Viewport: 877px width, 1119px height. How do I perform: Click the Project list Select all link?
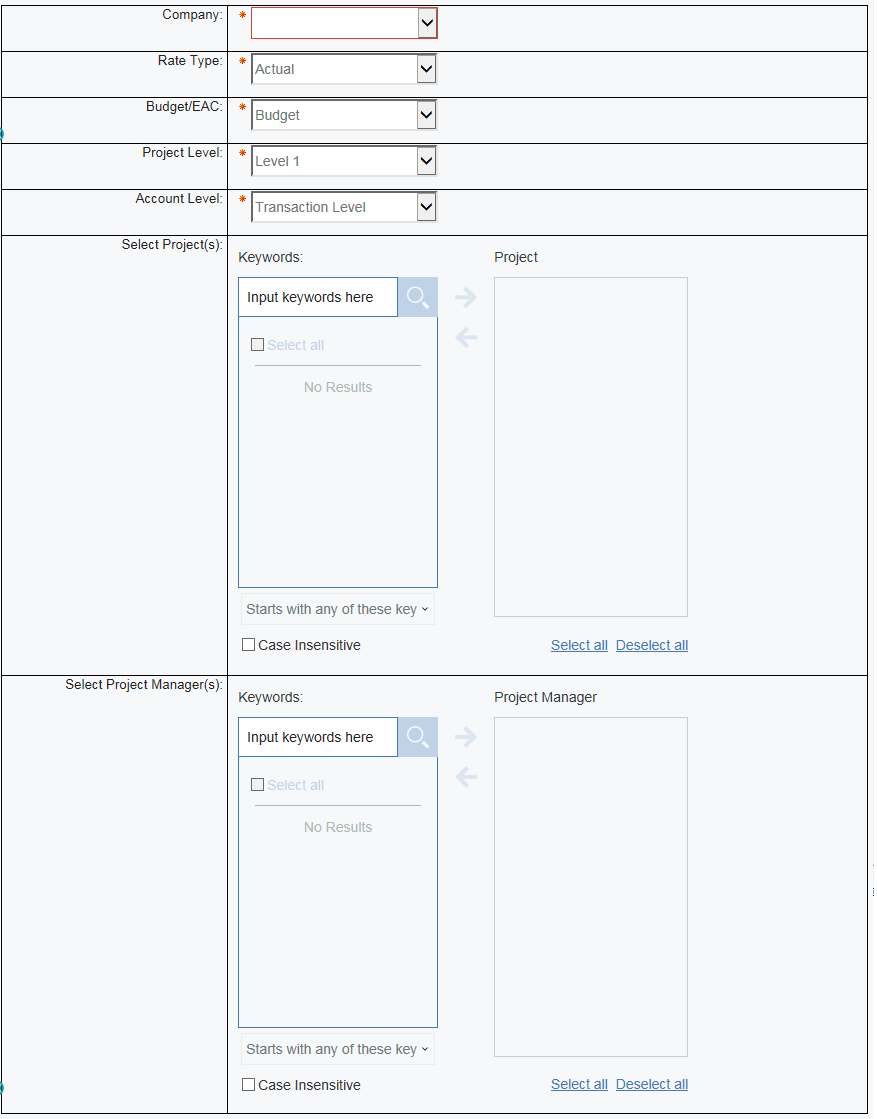(x=579, y=645)
